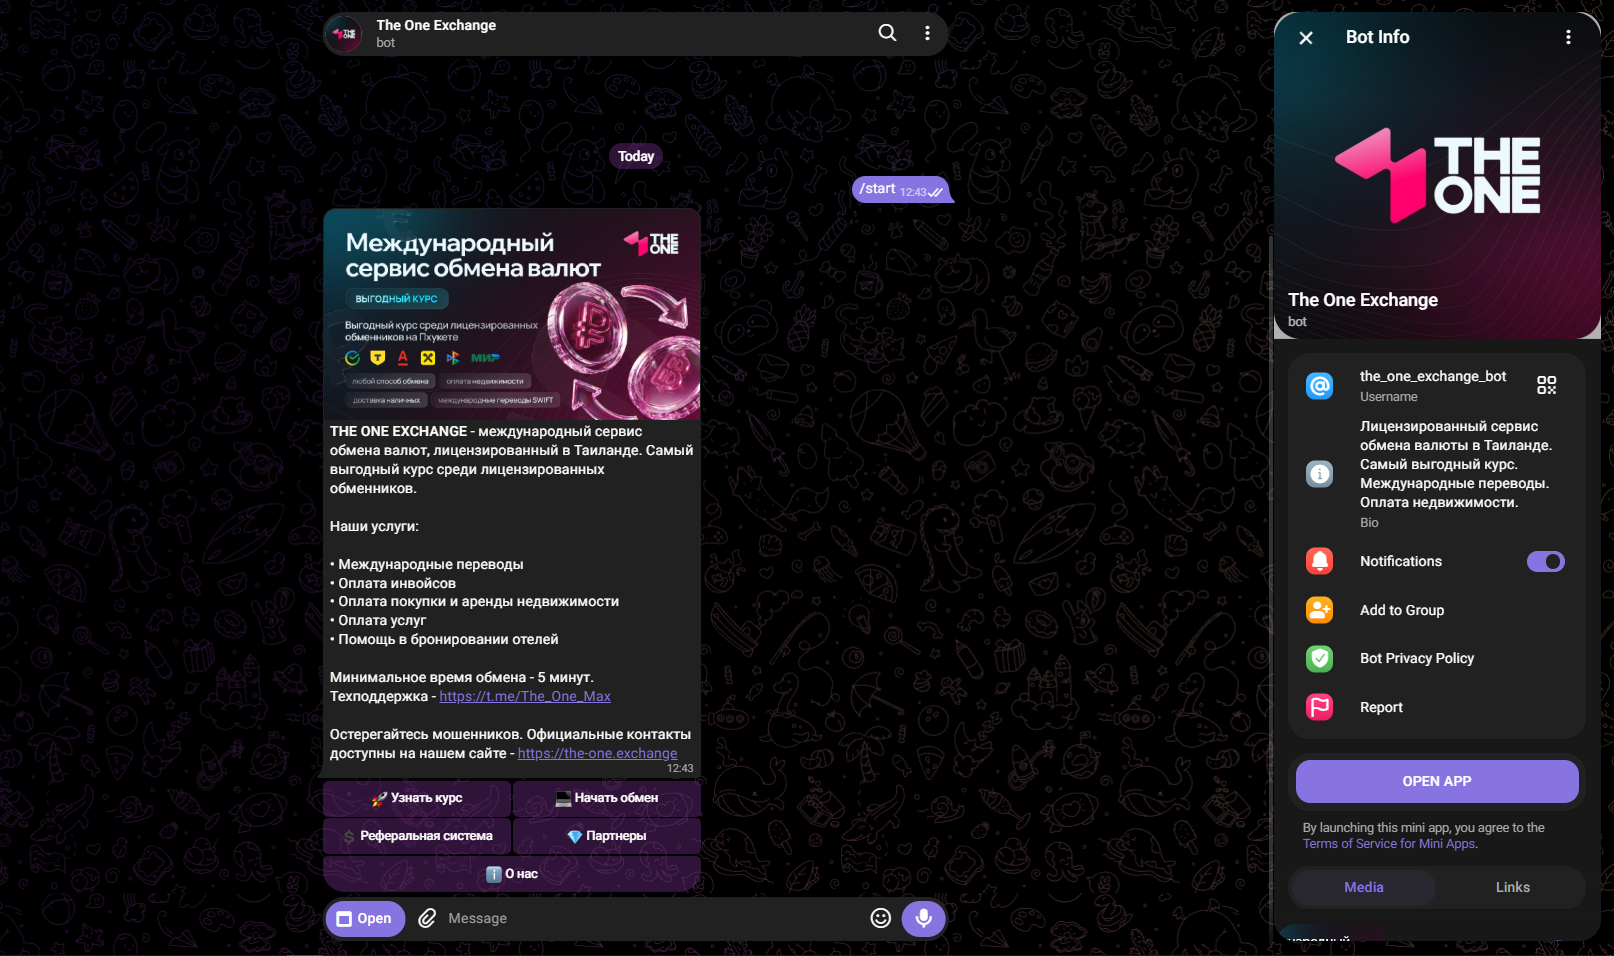
Task: Click 'Помощь в бронировании отелей' list line
Action: point(444,640)
